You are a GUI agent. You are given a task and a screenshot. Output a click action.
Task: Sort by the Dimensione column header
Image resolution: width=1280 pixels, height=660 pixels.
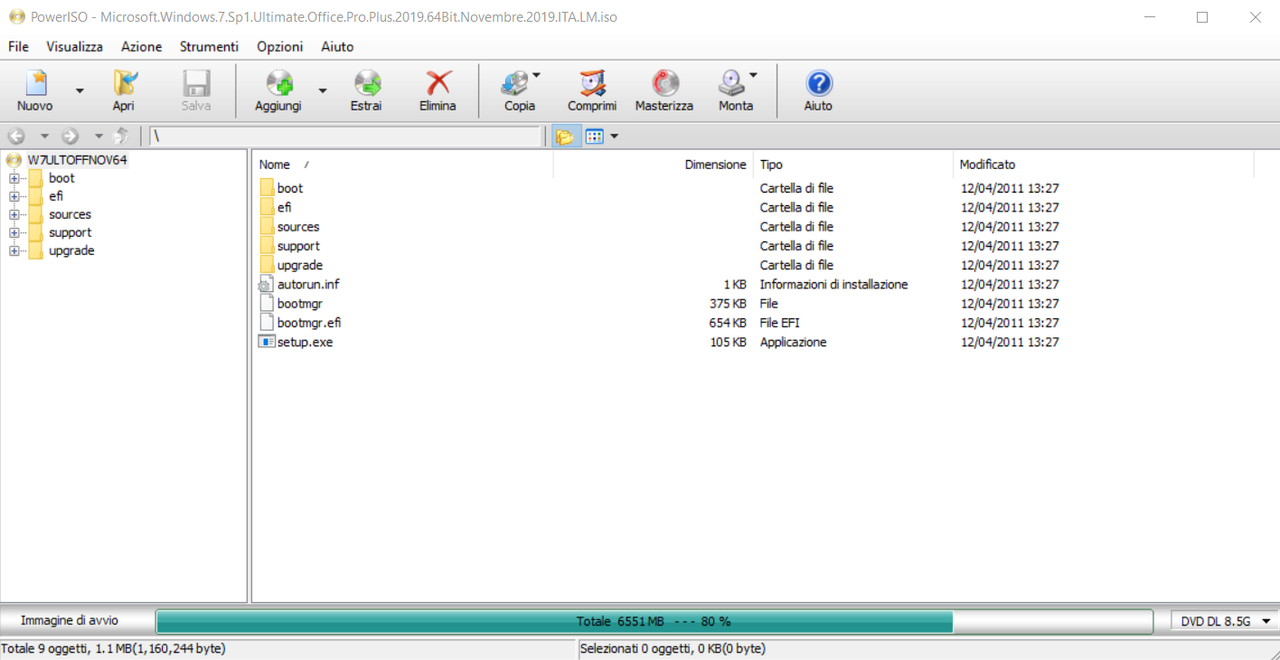(x=653, y=164)
